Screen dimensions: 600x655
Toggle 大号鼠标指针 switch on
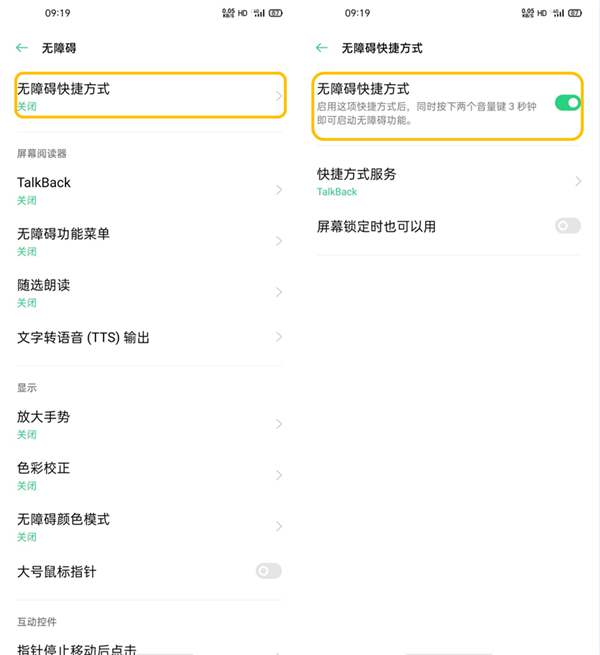click(x=268, y=571)
